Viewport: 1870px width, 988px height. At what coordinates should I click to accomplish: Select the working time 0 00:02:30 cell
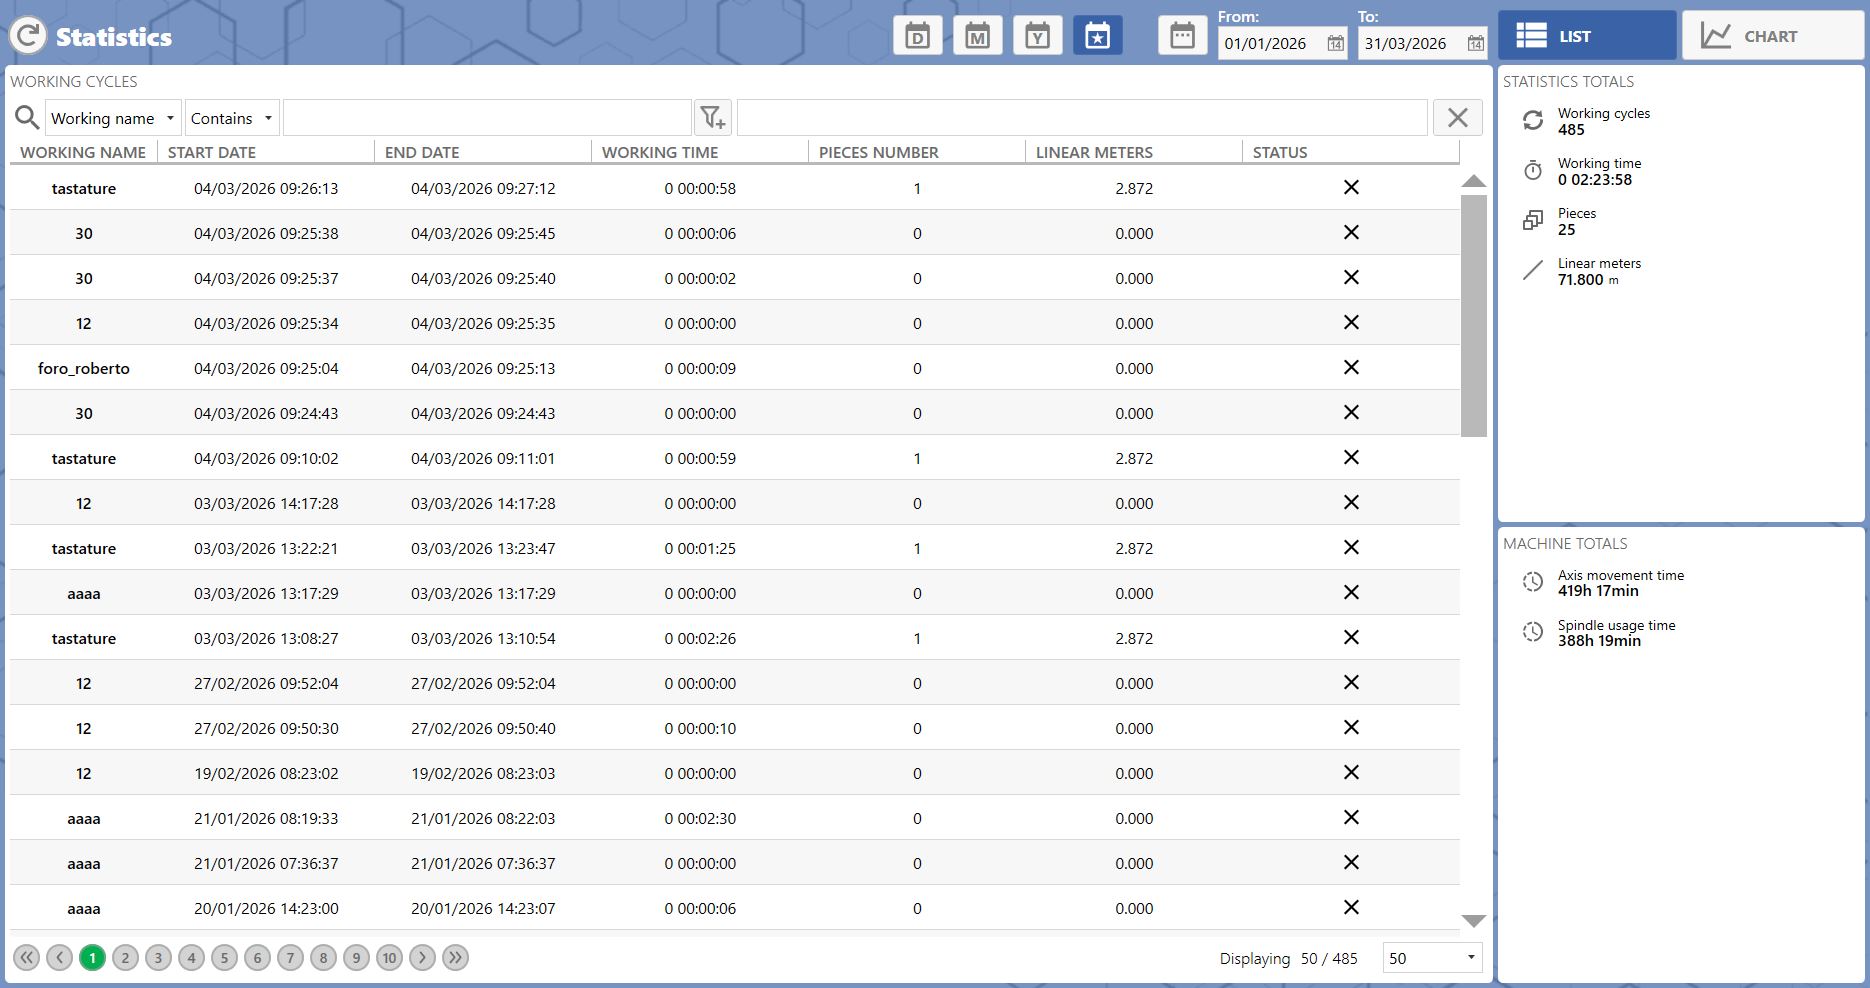click(700, 818)
